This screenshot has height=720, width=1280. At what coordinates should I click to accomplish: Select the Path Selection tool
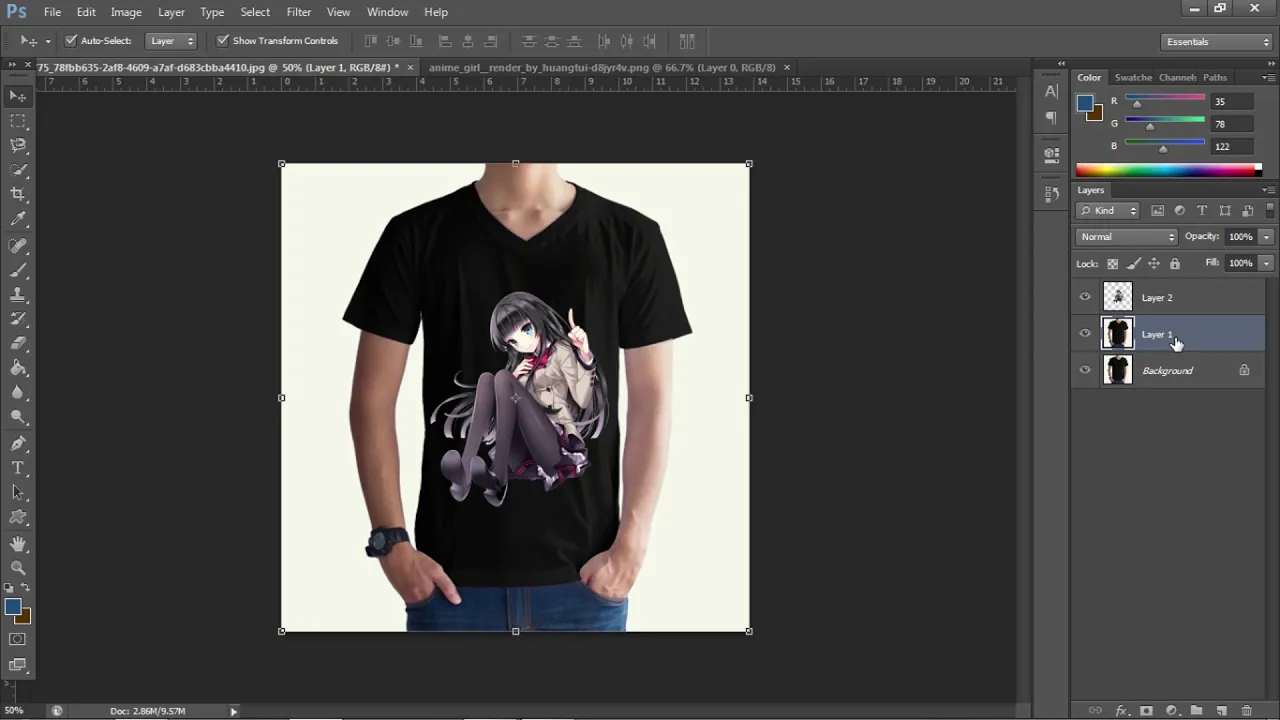[x=18, y=493]
